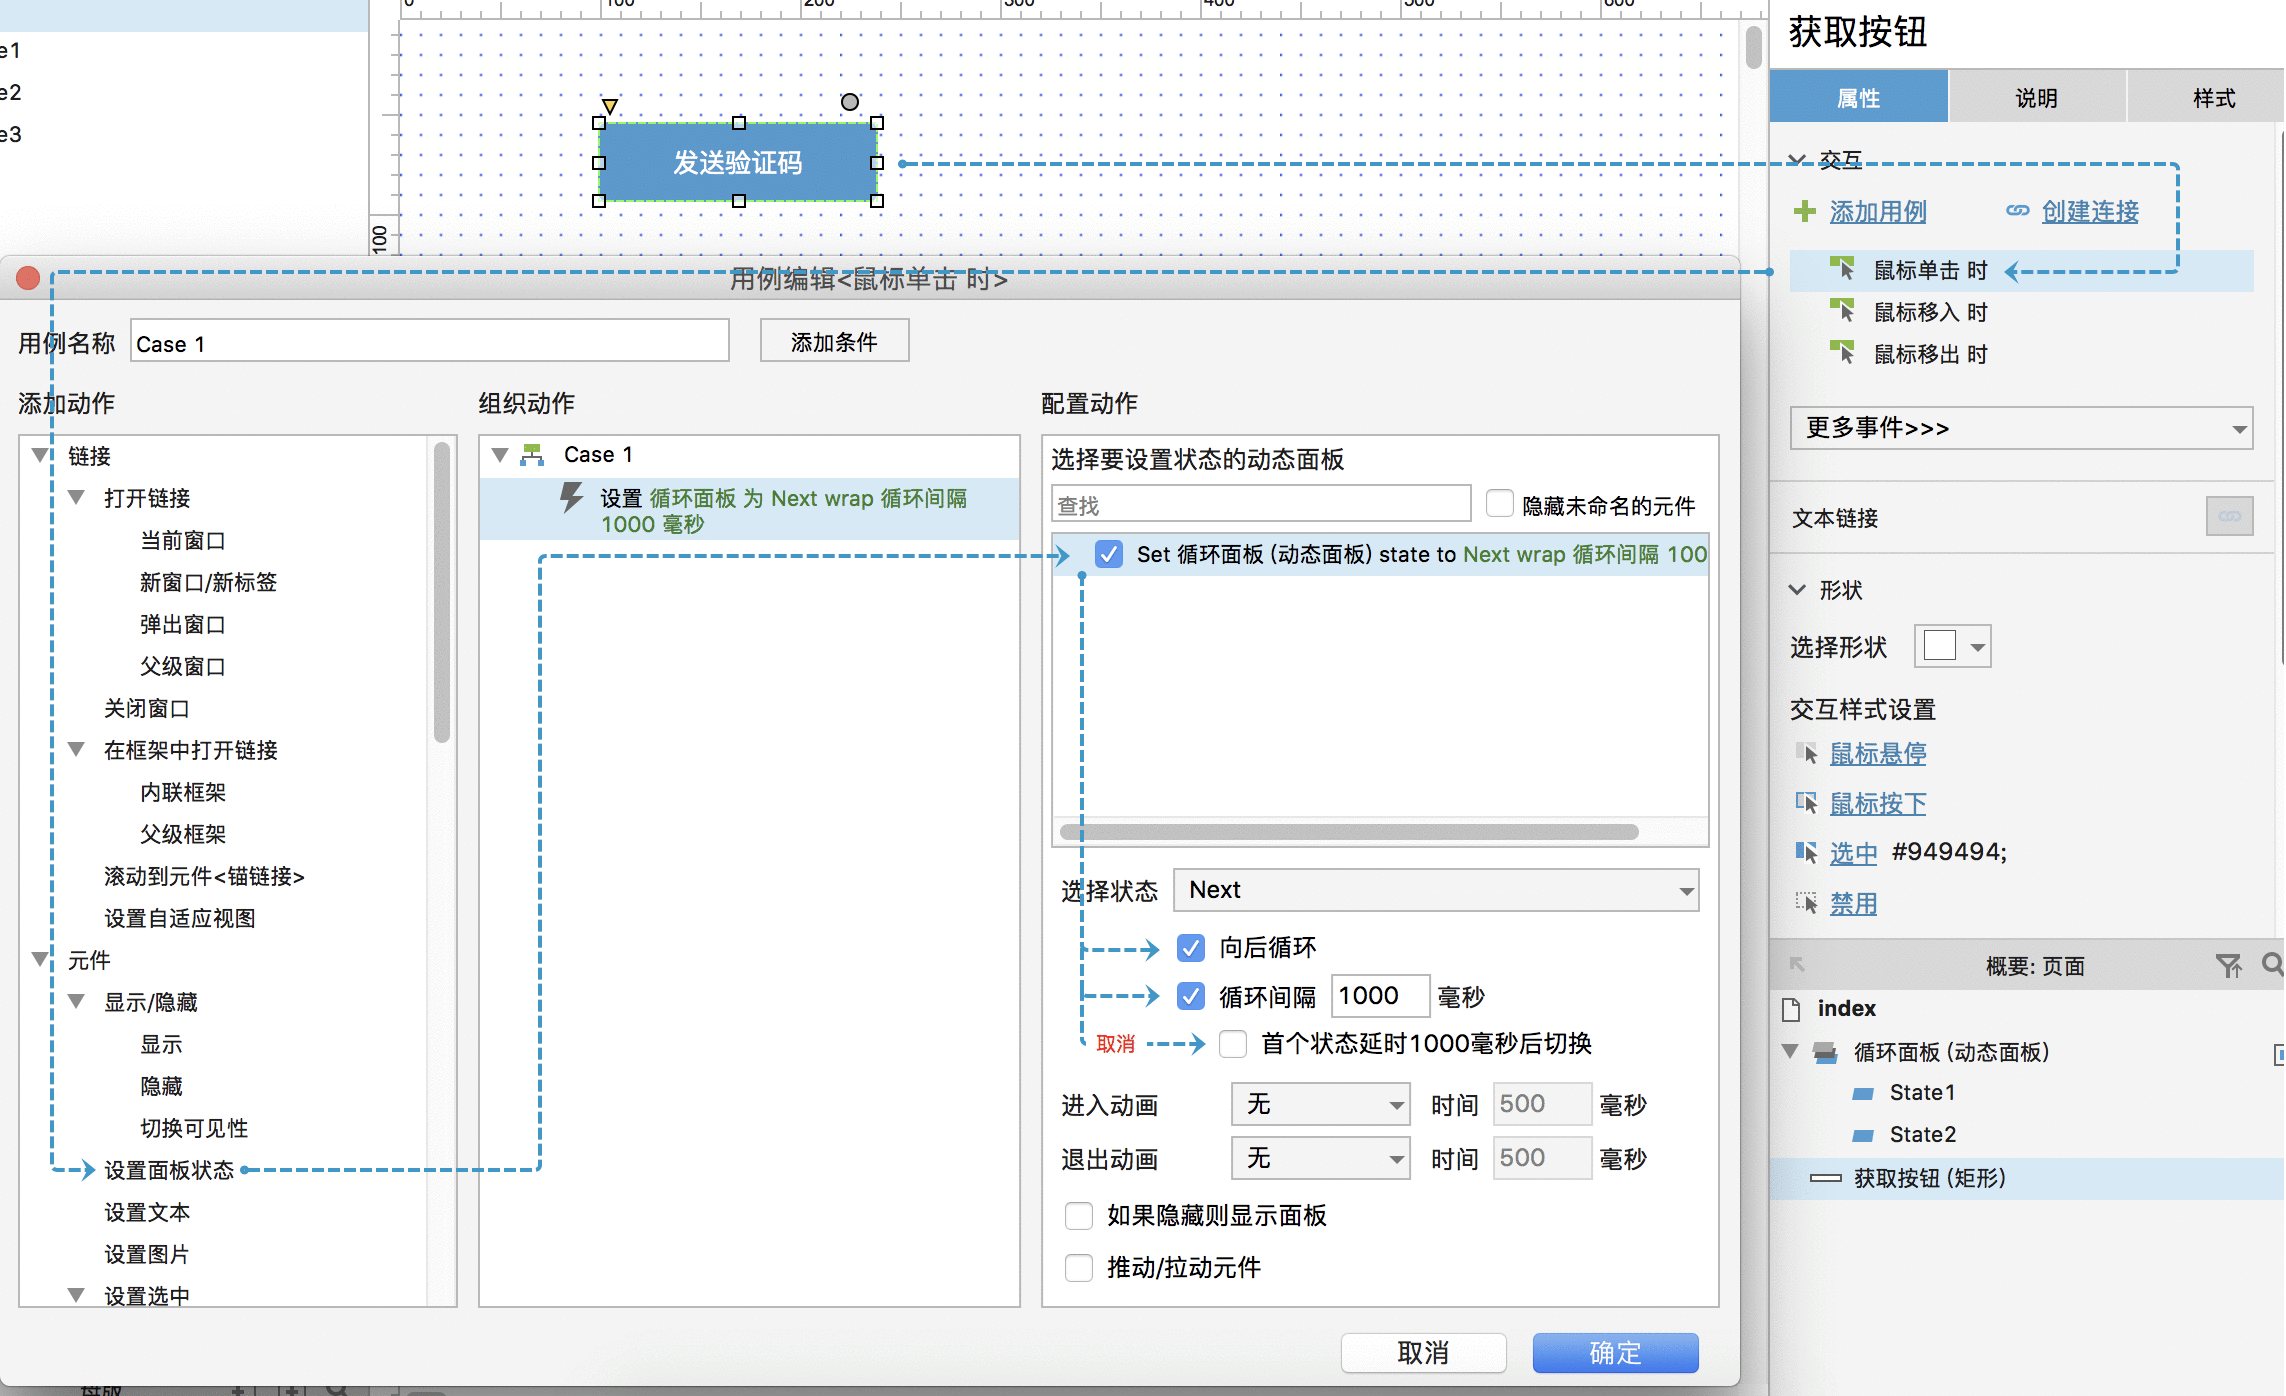Open the 选择状态 Next dropdown
The height and width of the screenshot is (1396, 2286).
(1436, 890)
